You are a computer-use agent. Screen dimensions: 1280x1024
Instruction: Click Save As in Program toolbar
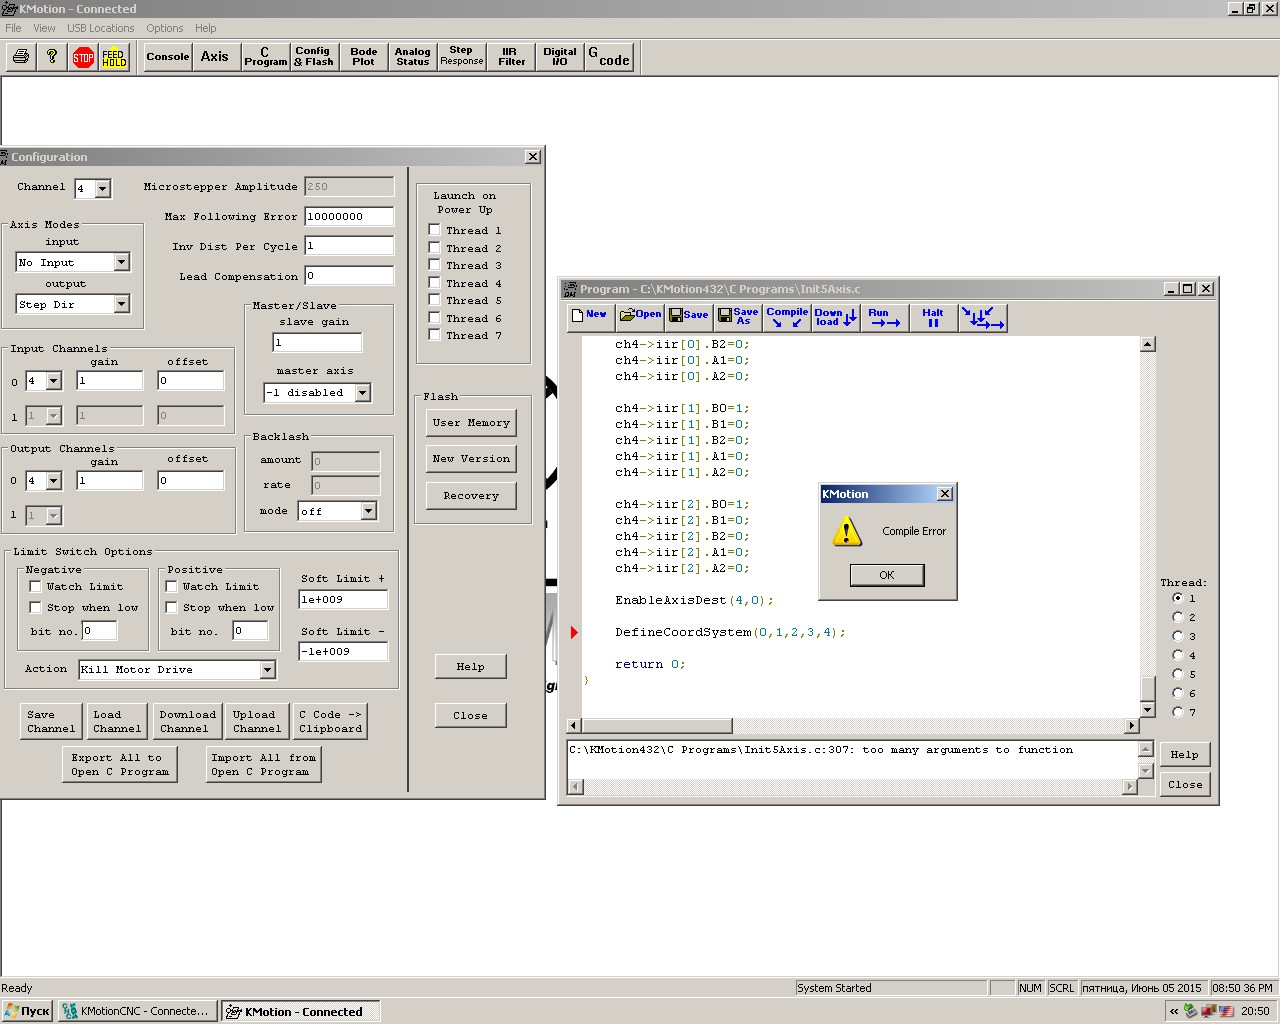(738, 317)
